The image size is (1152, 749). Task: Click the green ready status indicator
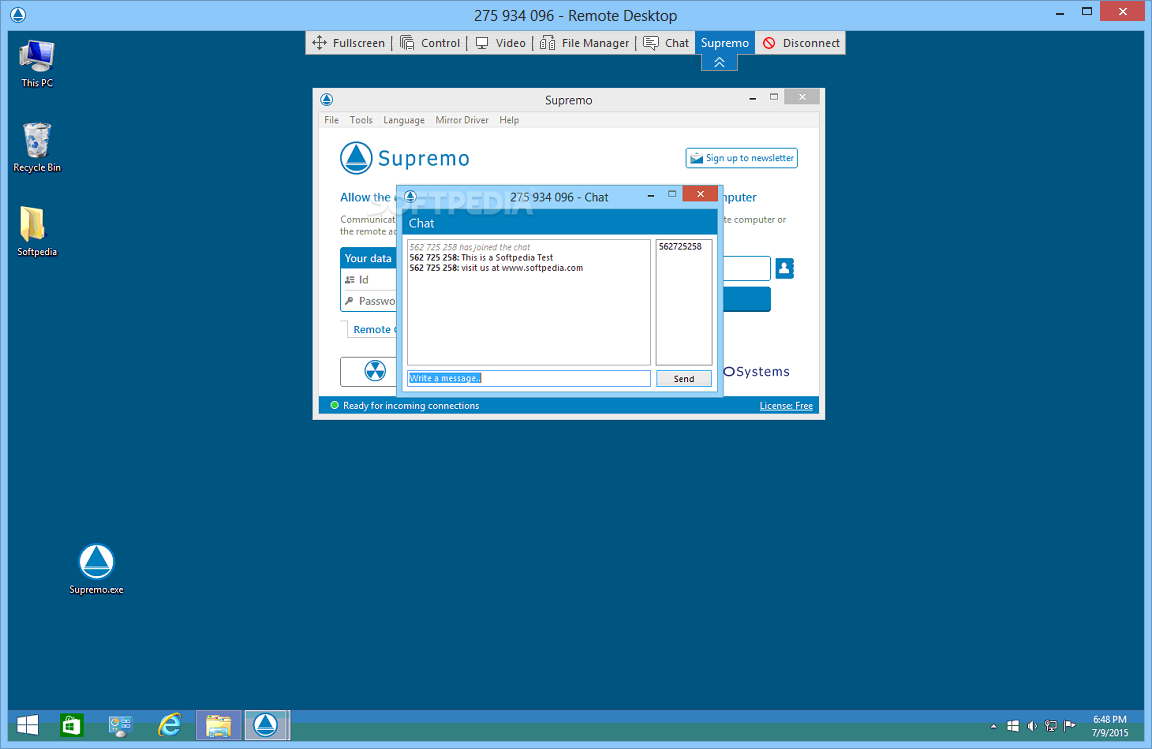coord(334,405)
